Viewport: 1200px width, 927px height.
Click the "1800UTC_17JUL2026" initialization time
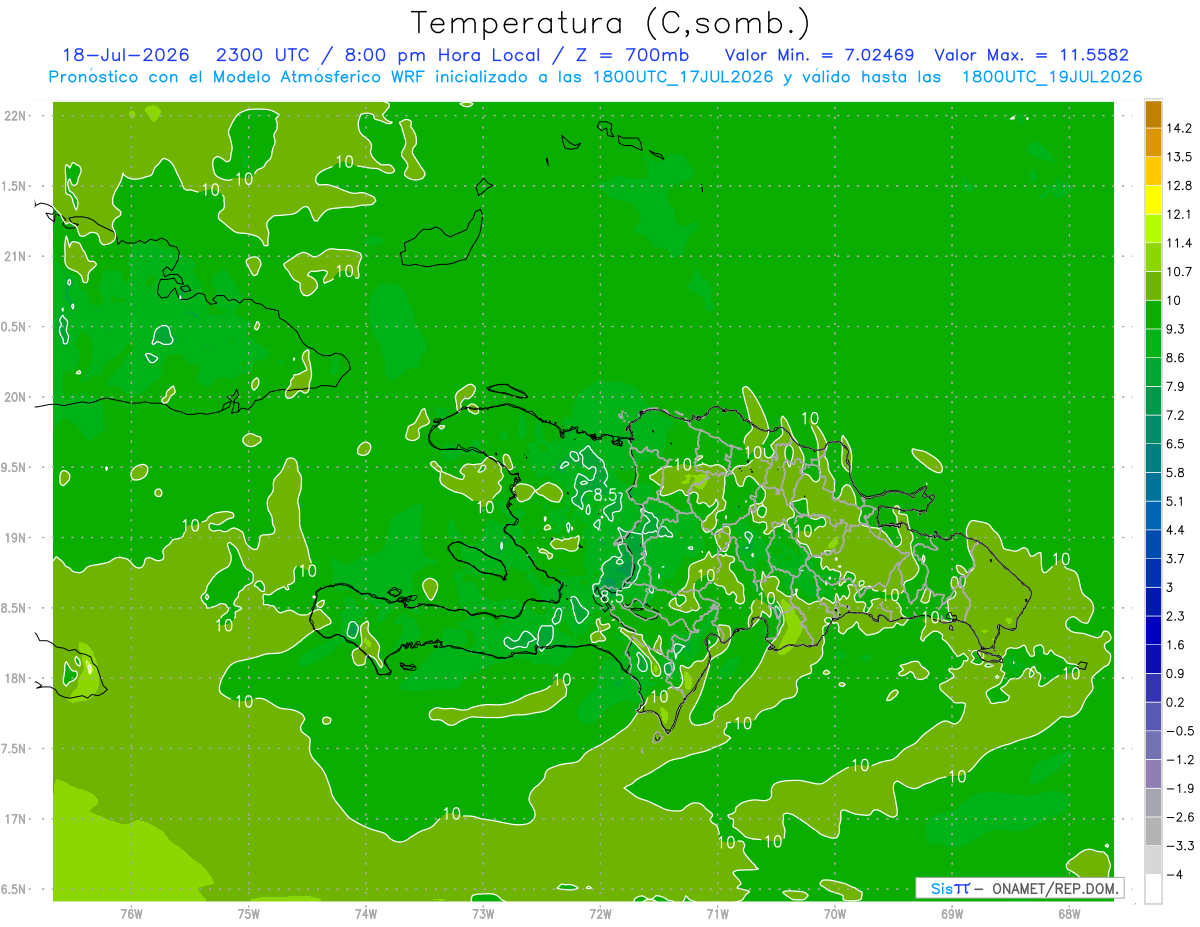pyautogui.click(x=682, y=77)
